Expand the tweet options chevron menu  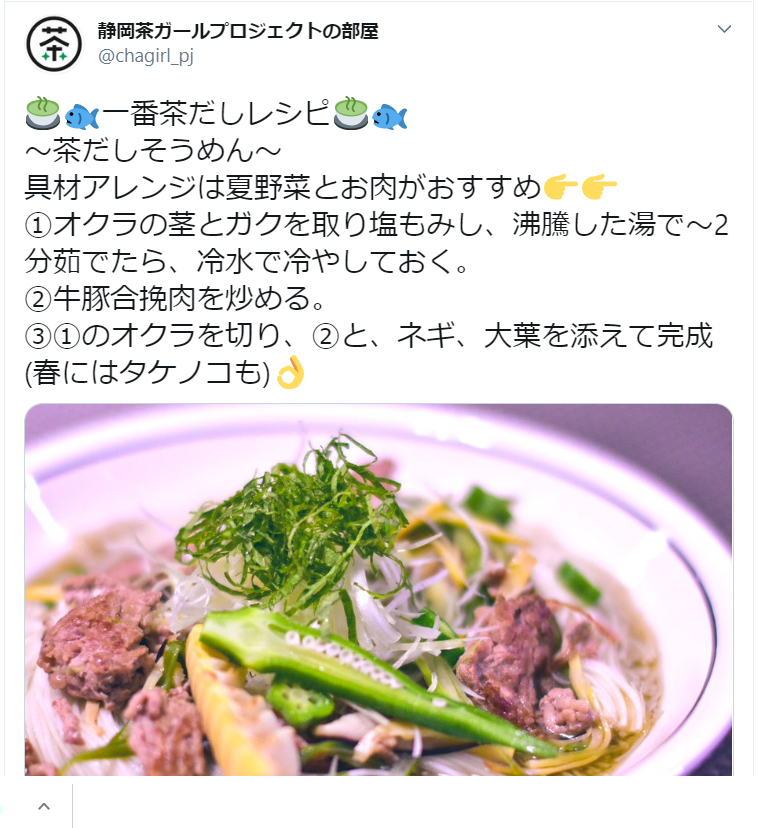tap(724, 29)
